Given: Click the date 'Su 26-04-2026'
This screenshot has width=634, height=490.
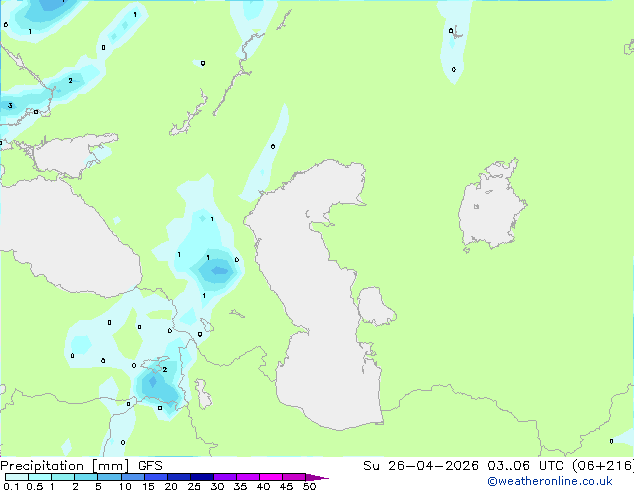Looking at the screenshot, I should coord(421,466).
